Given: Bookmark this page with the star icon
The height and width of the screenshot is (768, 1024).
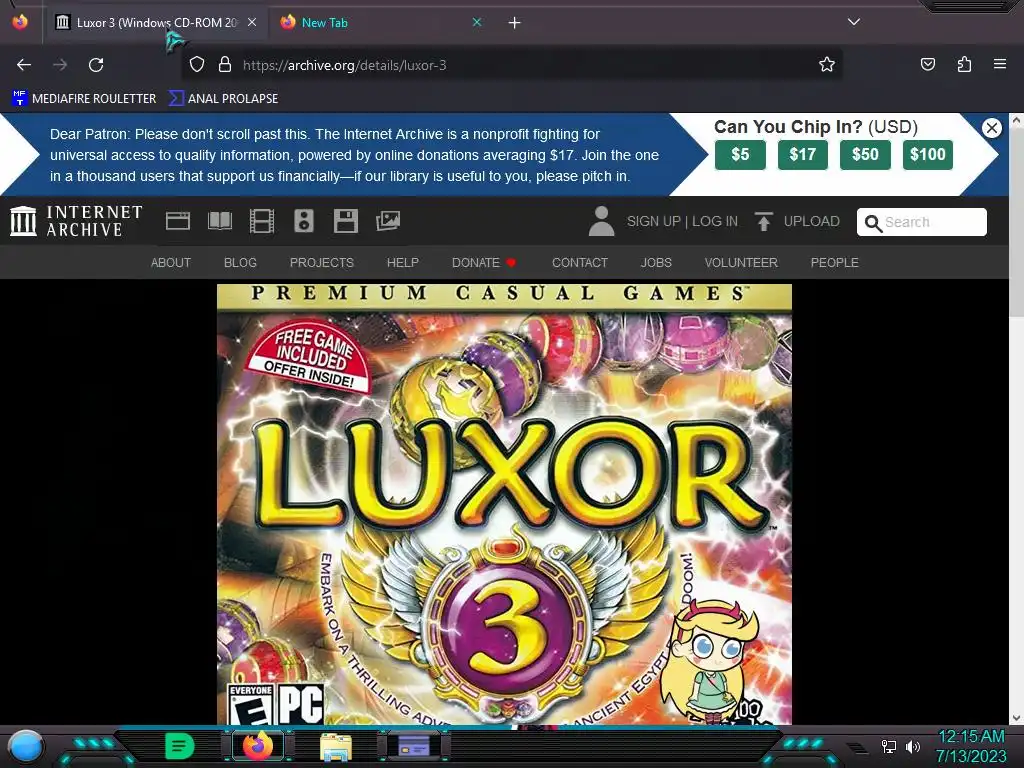Looking at the screenshot, I should (827, 65).
